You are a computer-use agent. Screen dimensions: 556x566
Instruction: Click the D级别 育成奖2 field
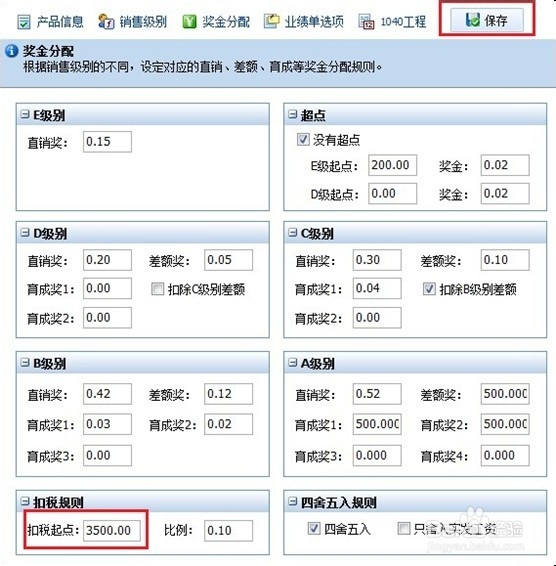[x=107, y=318]
